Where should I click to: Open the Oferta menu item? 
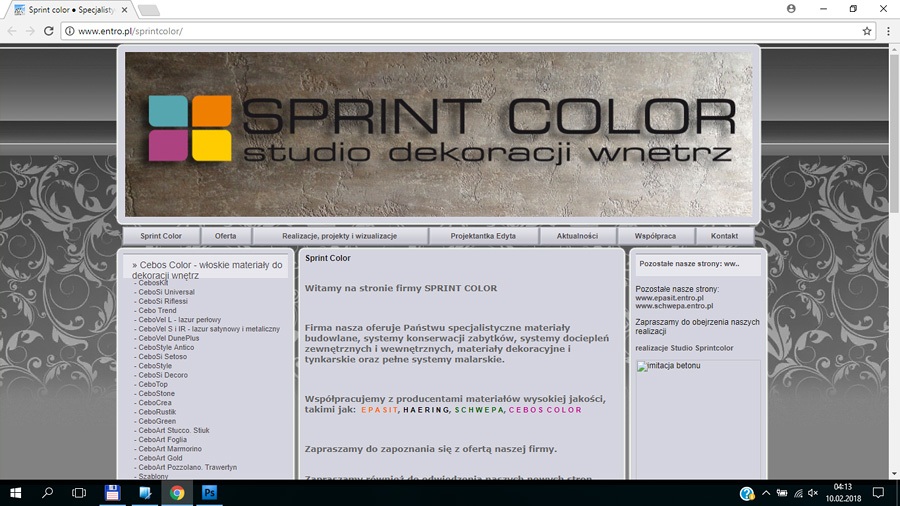click(226, 236)
